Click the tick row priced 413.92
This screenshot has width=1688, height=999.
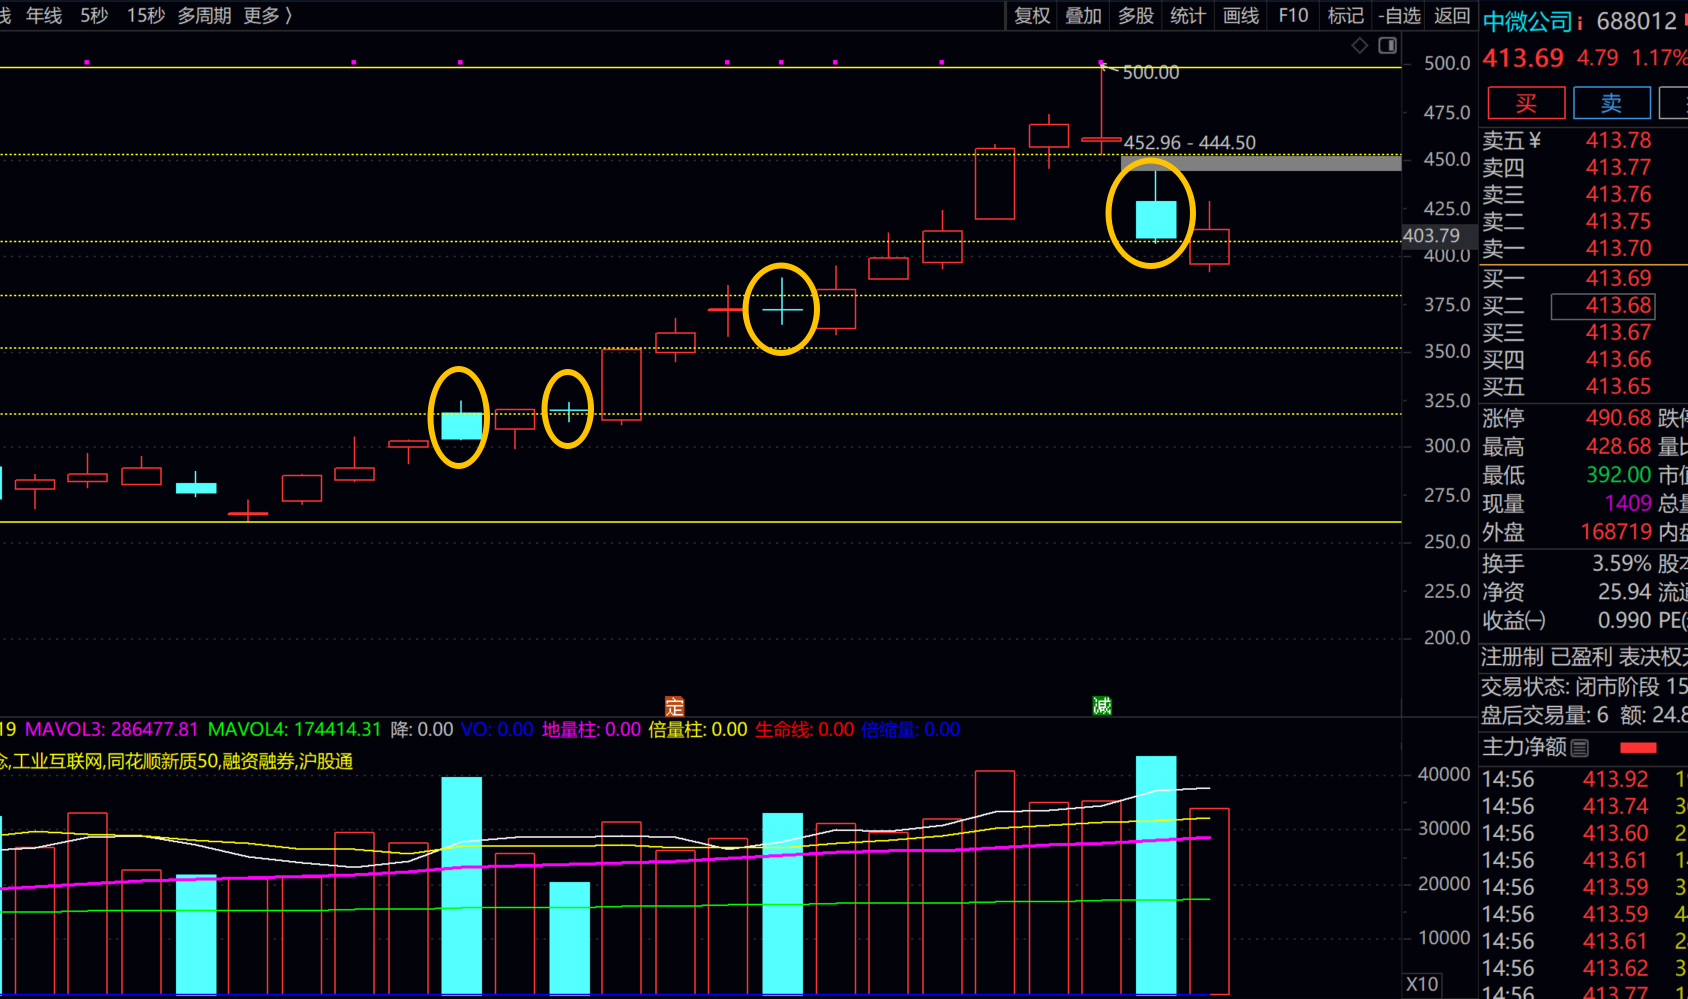1583,780
